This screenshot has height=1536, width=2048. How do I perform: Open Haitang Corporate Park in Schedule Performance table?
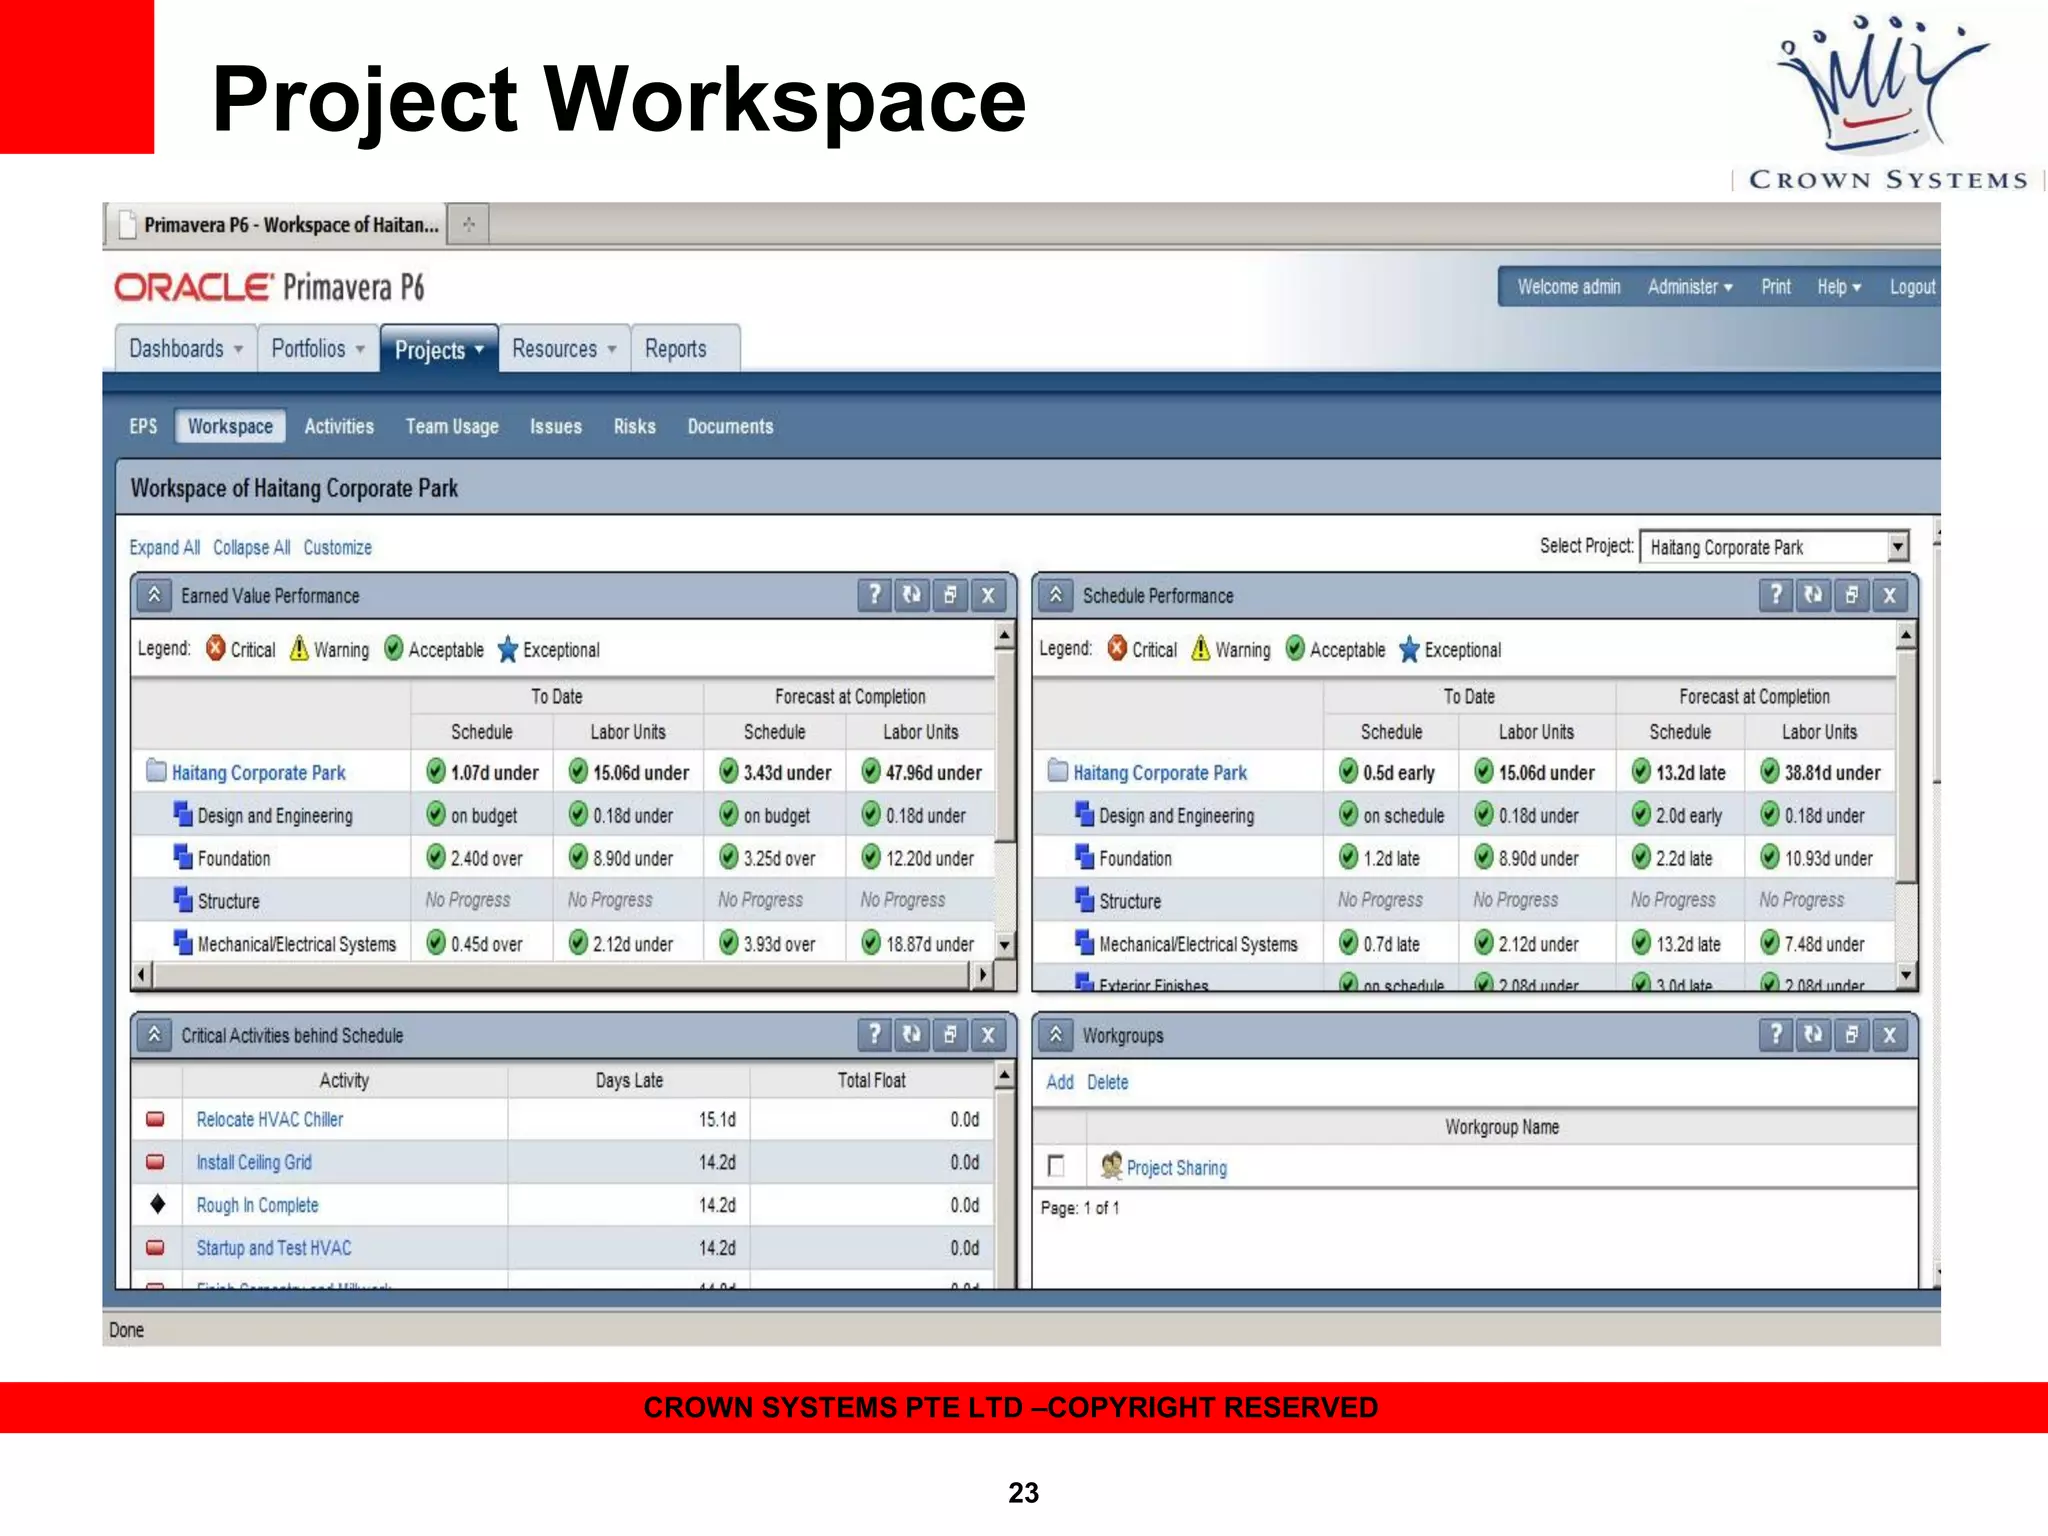[x=1160, y=772]
